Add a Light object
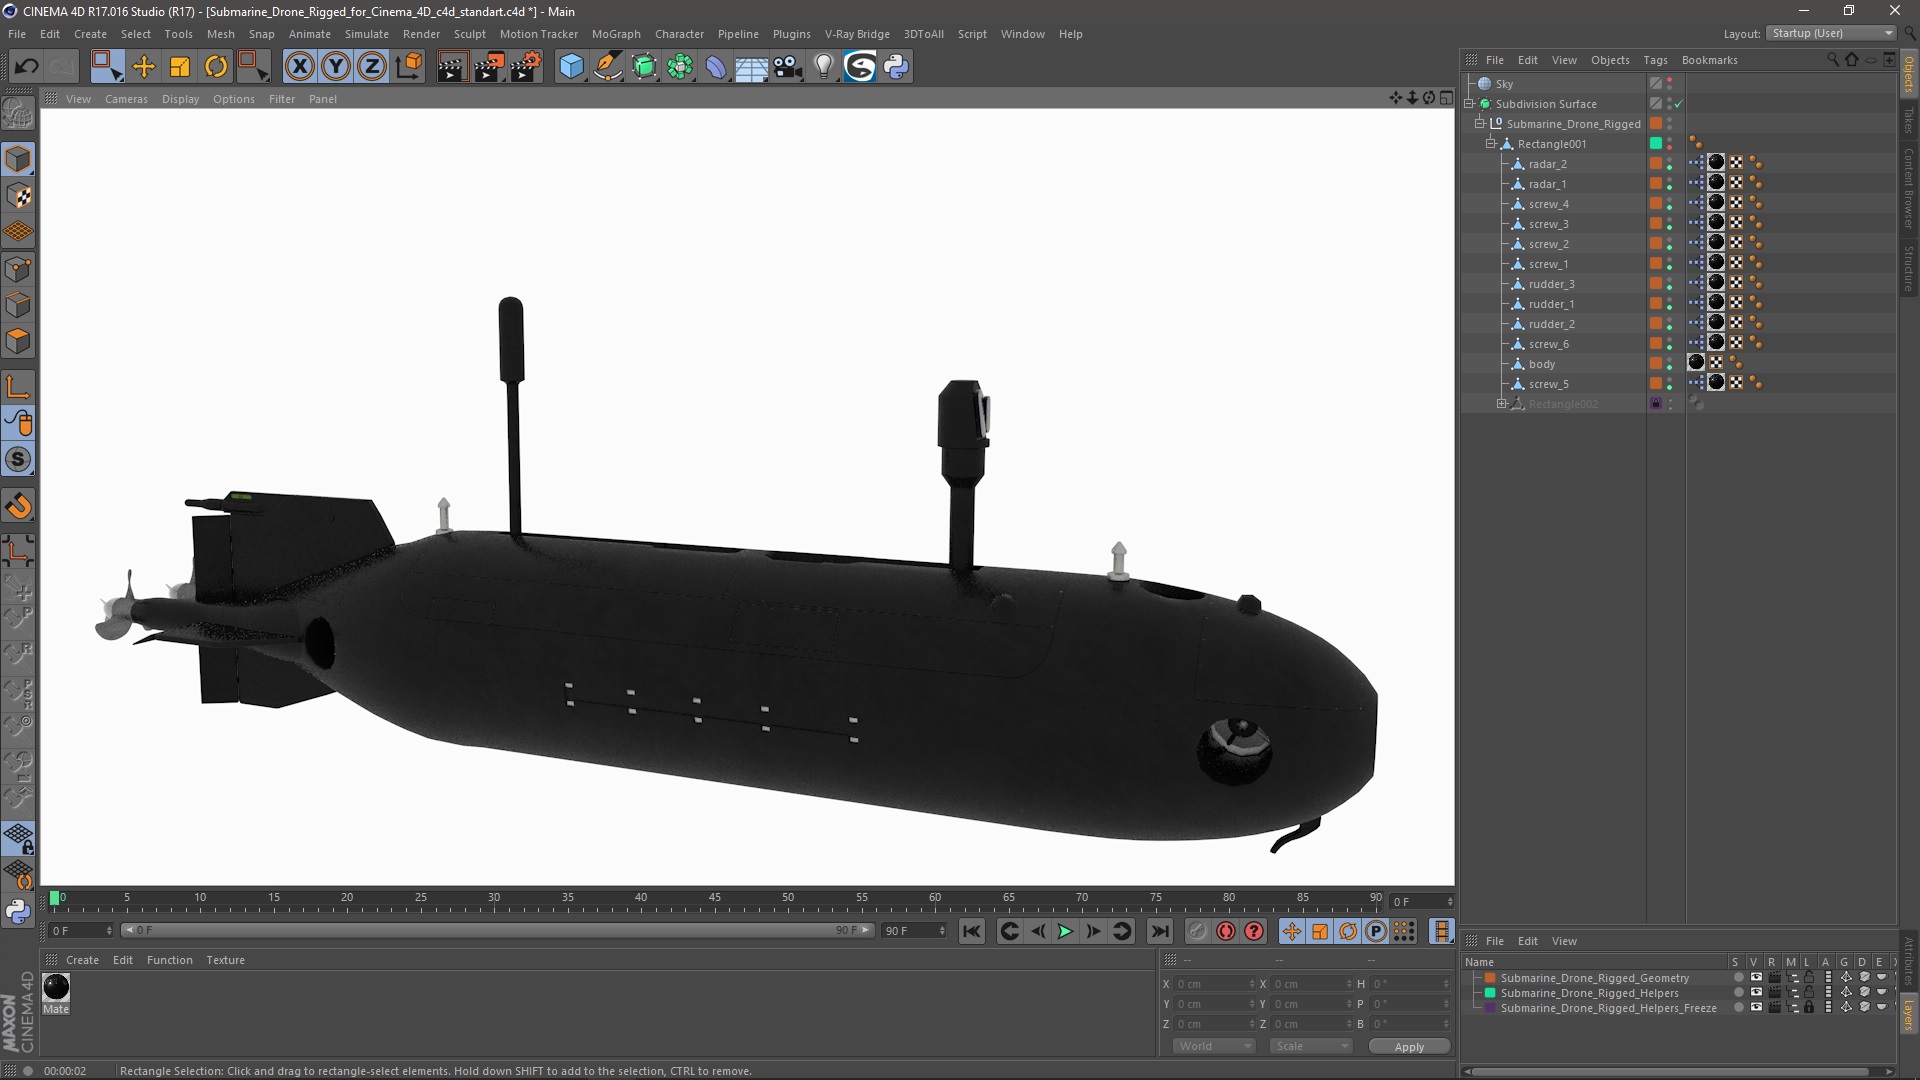Viewport: 1920px width, 1080px height. point(823,67)
